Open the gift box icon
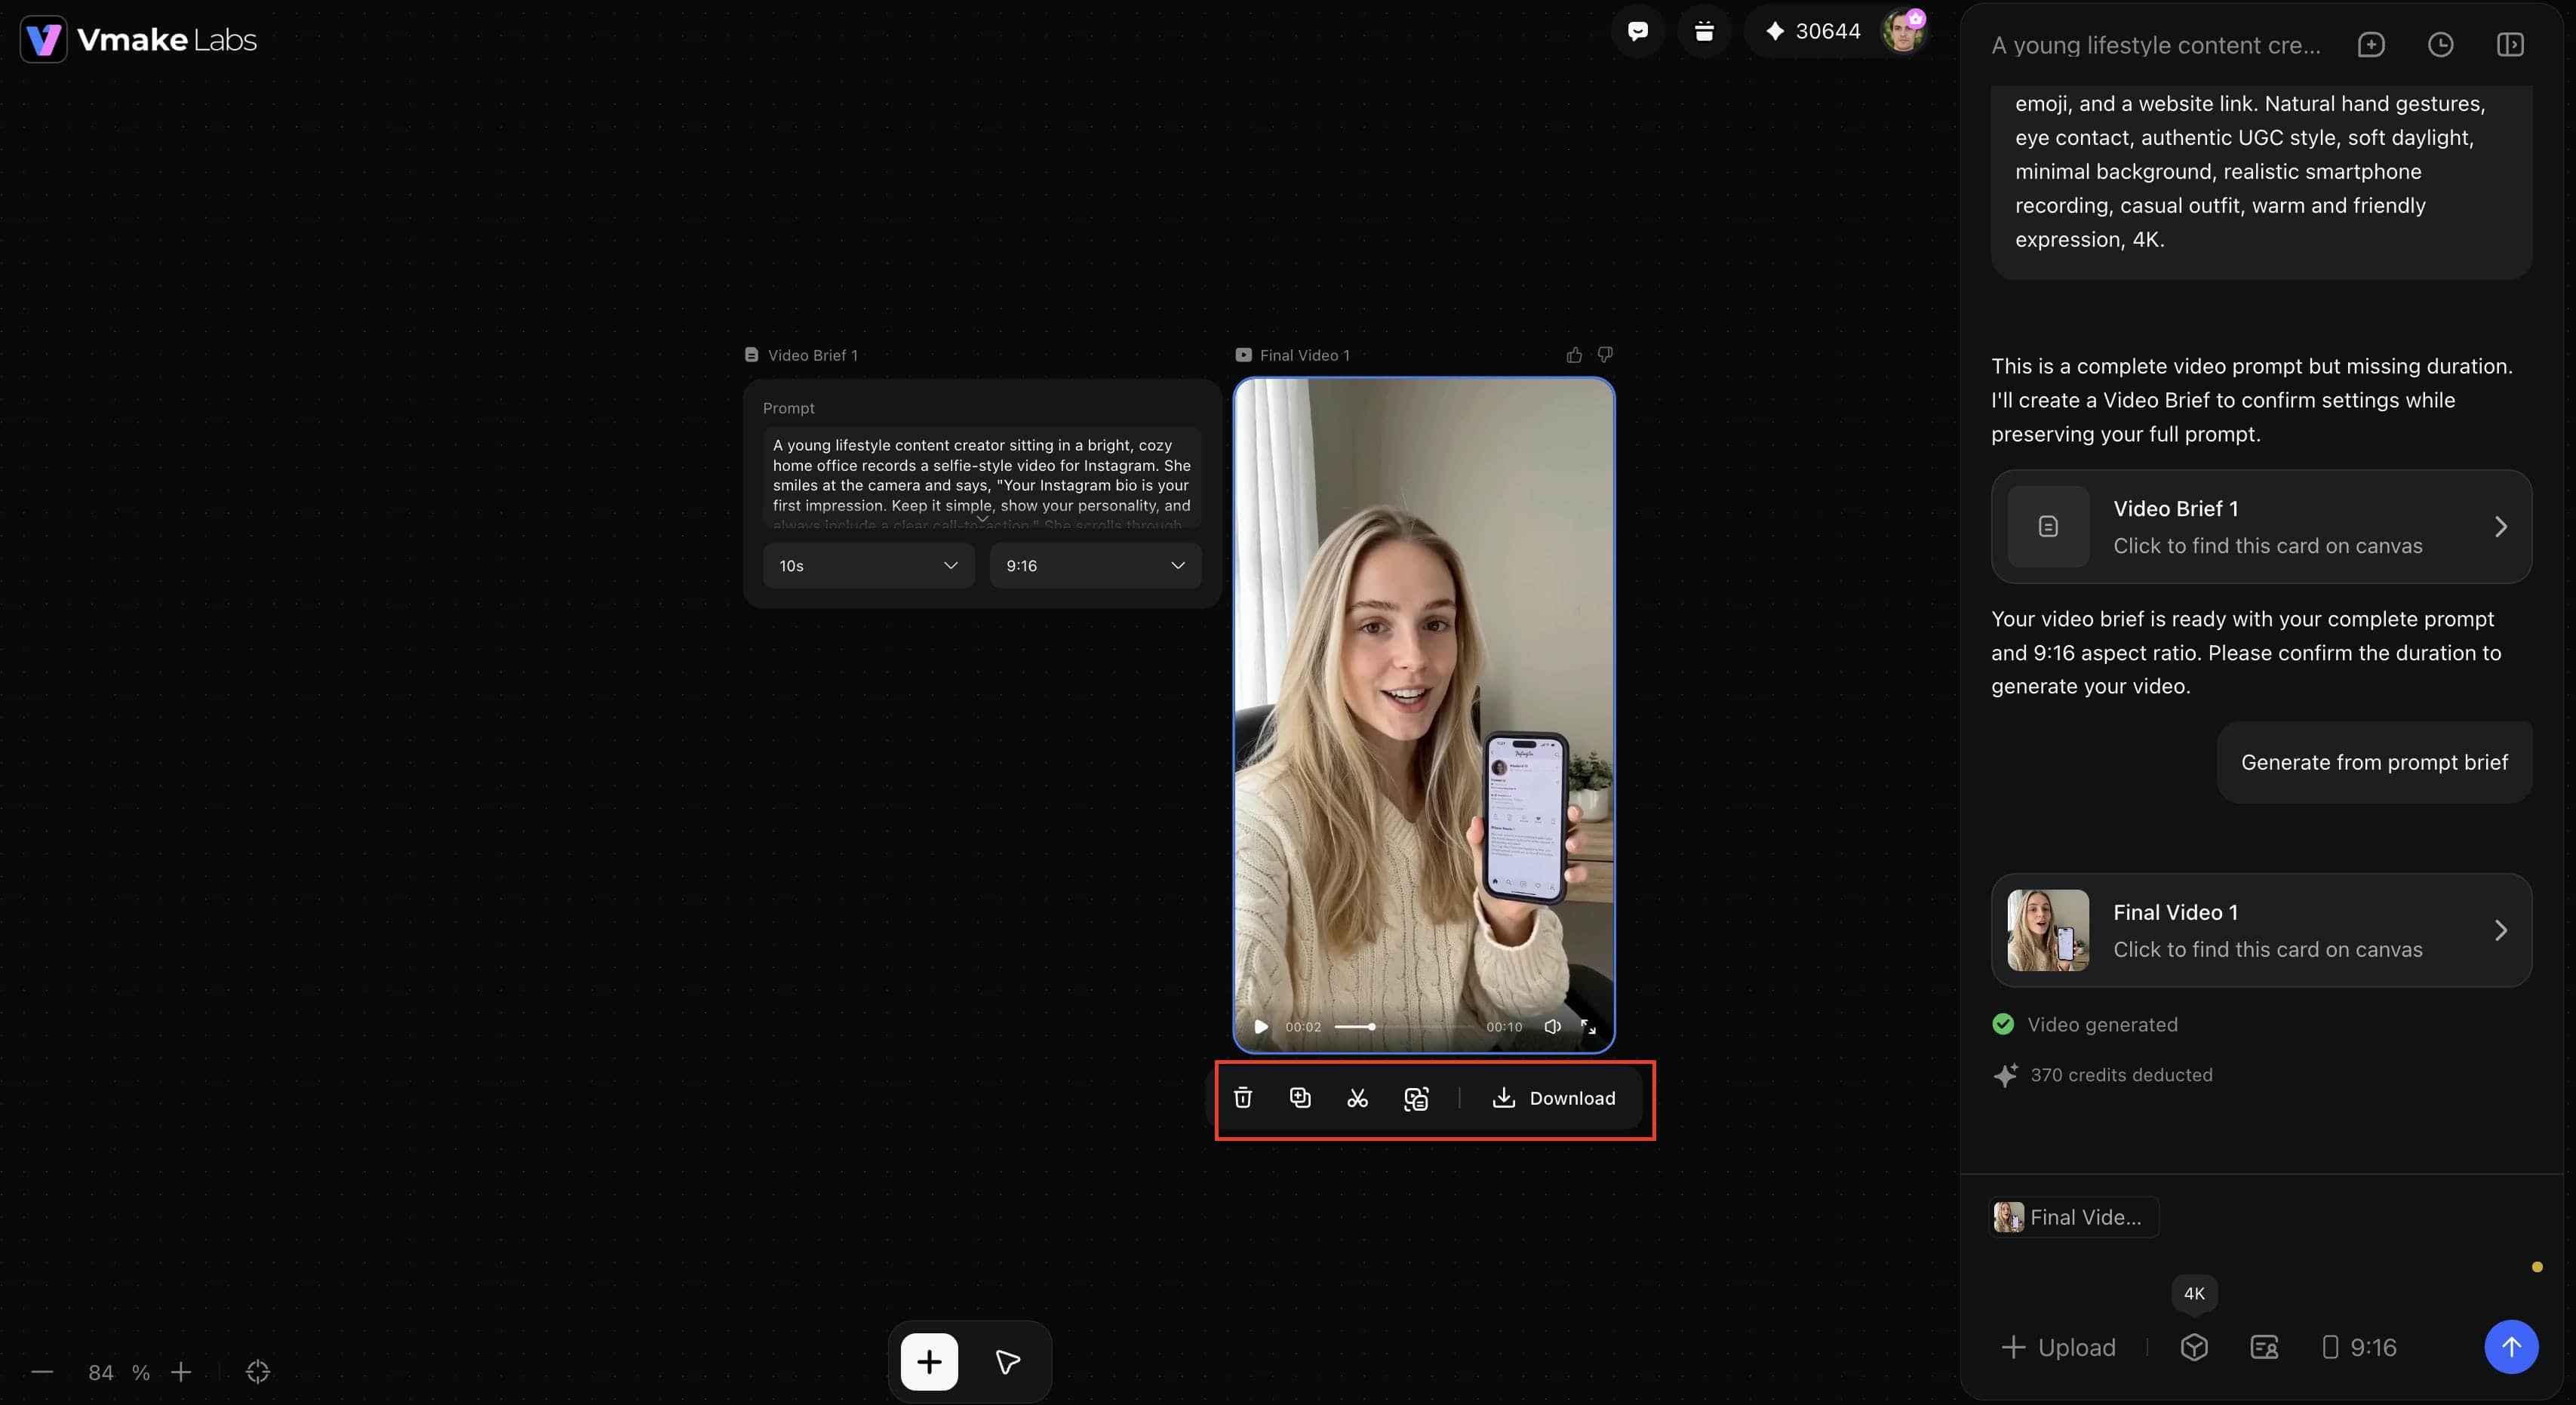Image resolution: width=2576 pixels, height=1405 pixels. pyautogui.click(x=1704, y=31)
